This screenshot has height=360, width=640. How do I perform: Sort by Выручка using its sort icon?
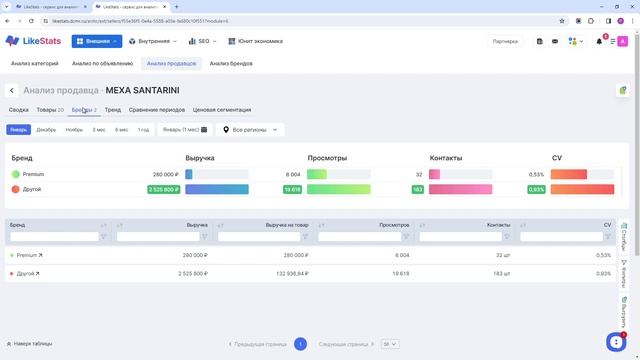(120, 225)
